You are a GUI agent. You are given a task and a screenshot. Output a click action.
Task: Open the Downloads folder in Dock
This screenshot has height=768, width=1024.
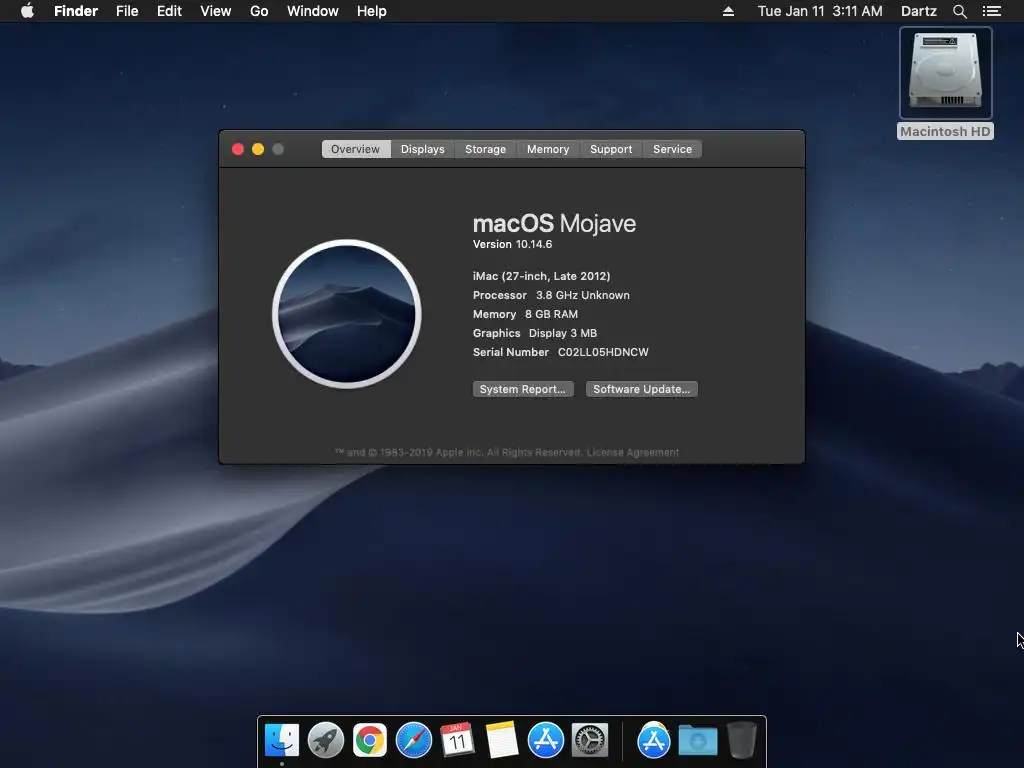point(697,741)
